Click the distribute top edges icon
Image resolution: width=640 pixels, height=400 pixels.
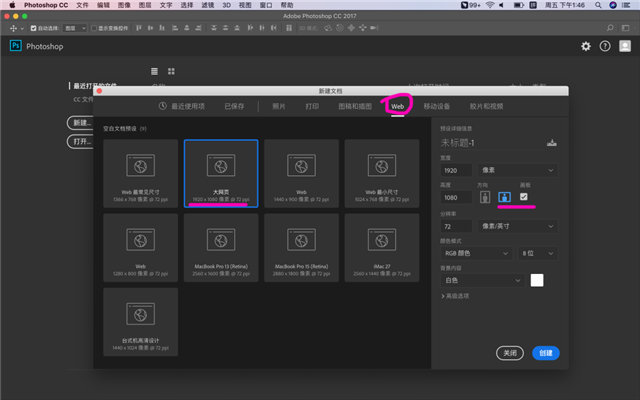click(214, 28)
